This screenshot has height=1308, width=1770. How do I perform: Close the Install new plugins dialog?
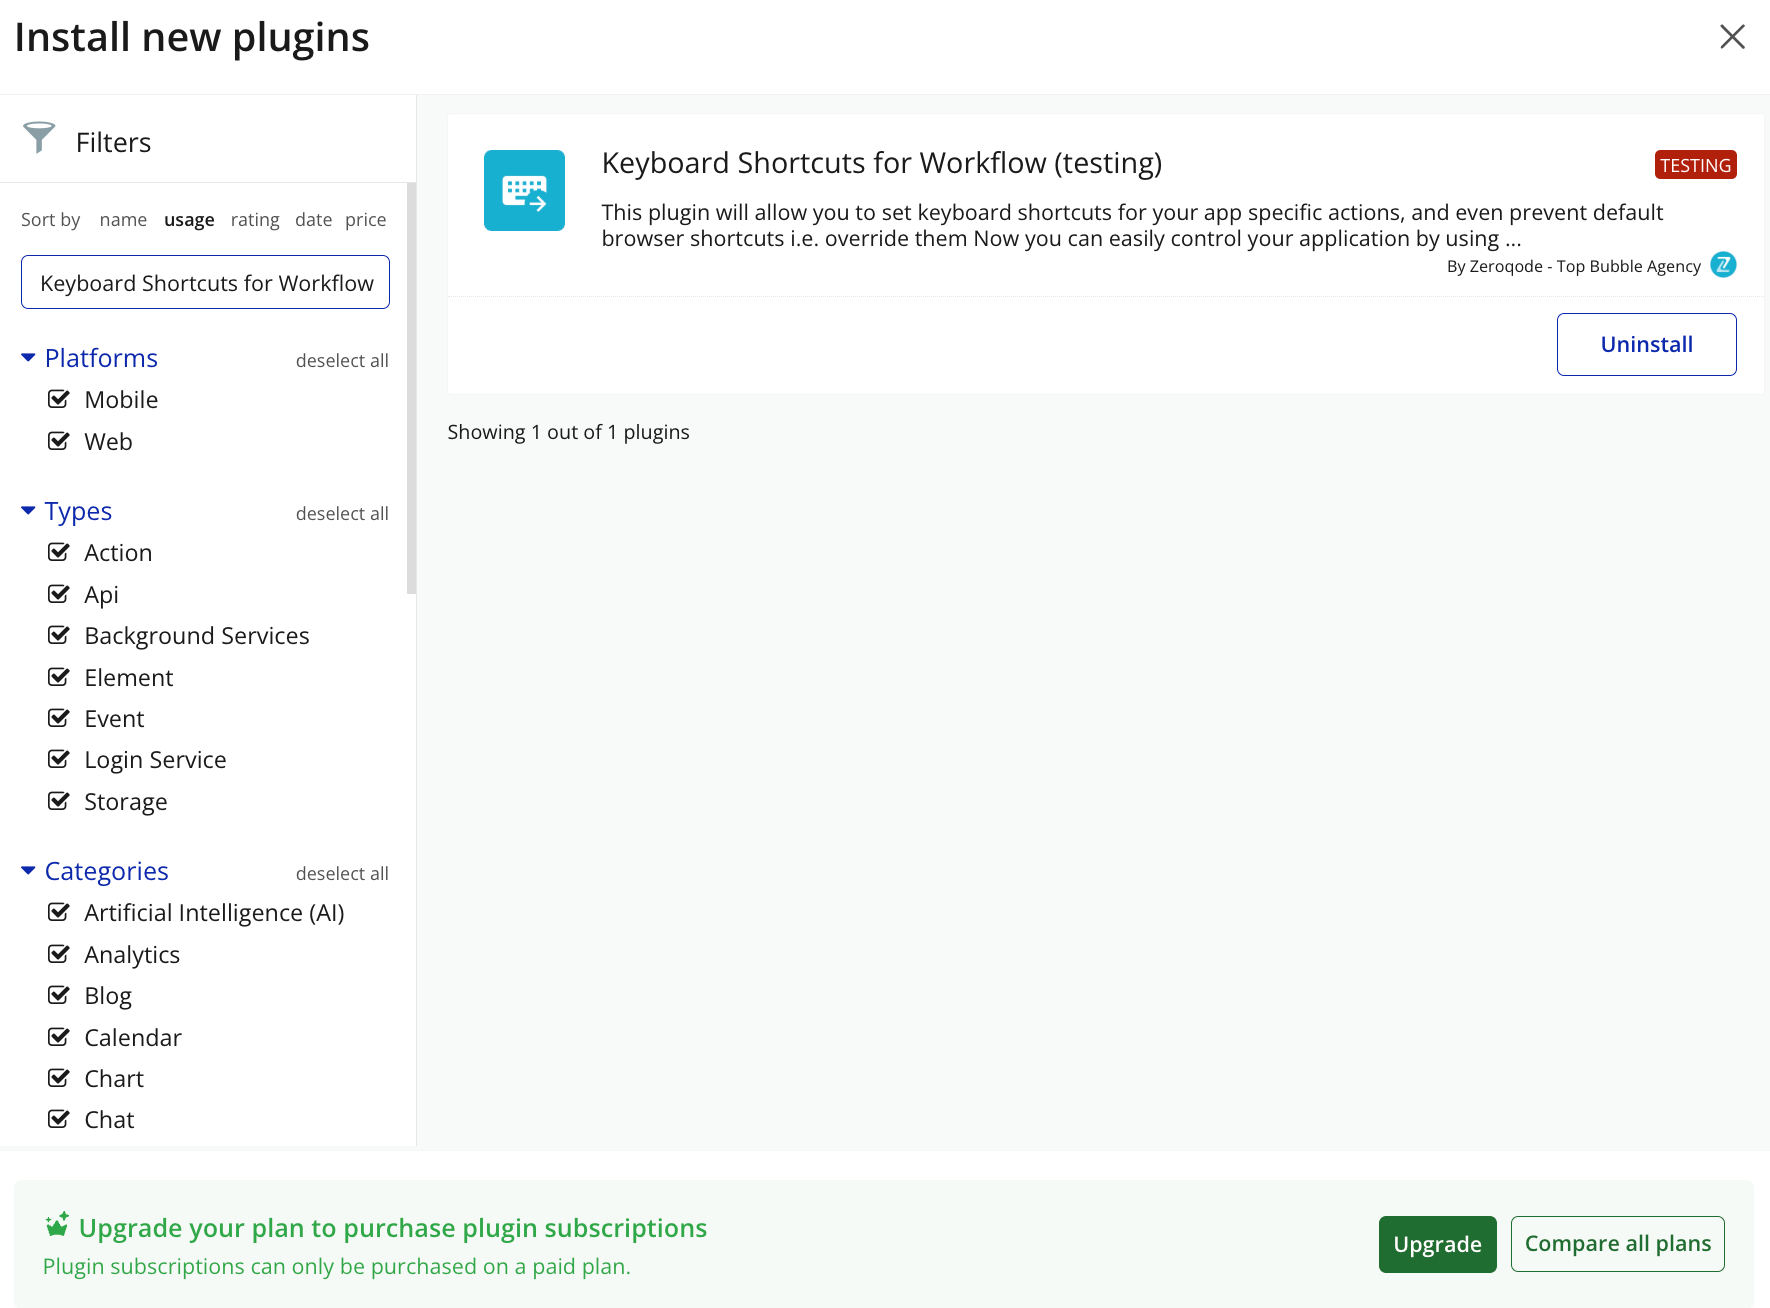click(1732, 37)
